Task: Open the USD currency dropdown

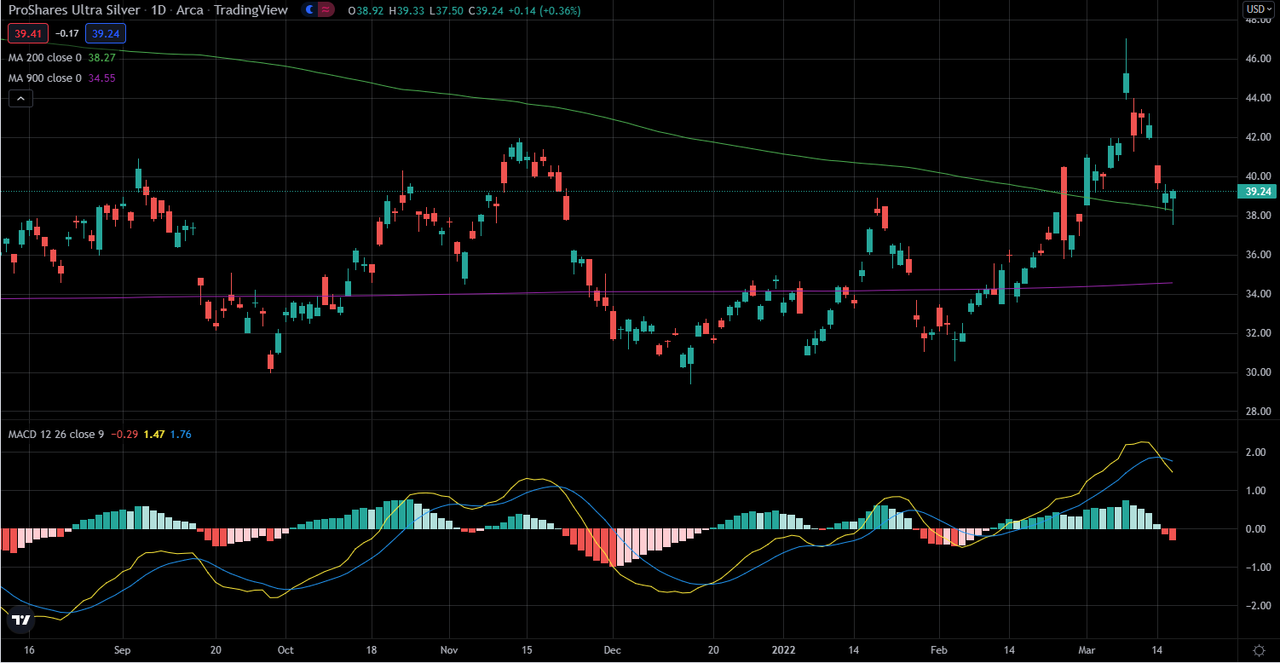Action: coord(1259,9)
